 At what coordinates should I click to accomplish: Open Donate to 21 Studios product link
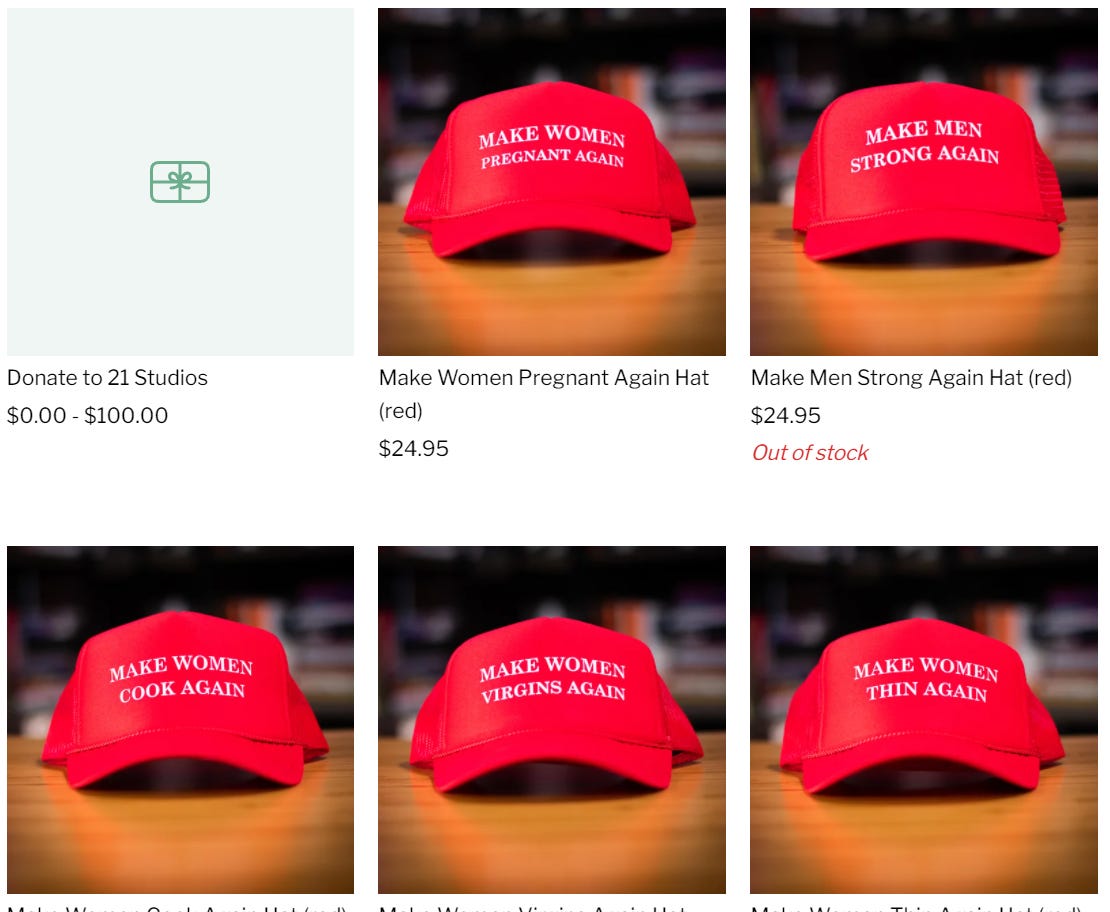coord(108,377)
